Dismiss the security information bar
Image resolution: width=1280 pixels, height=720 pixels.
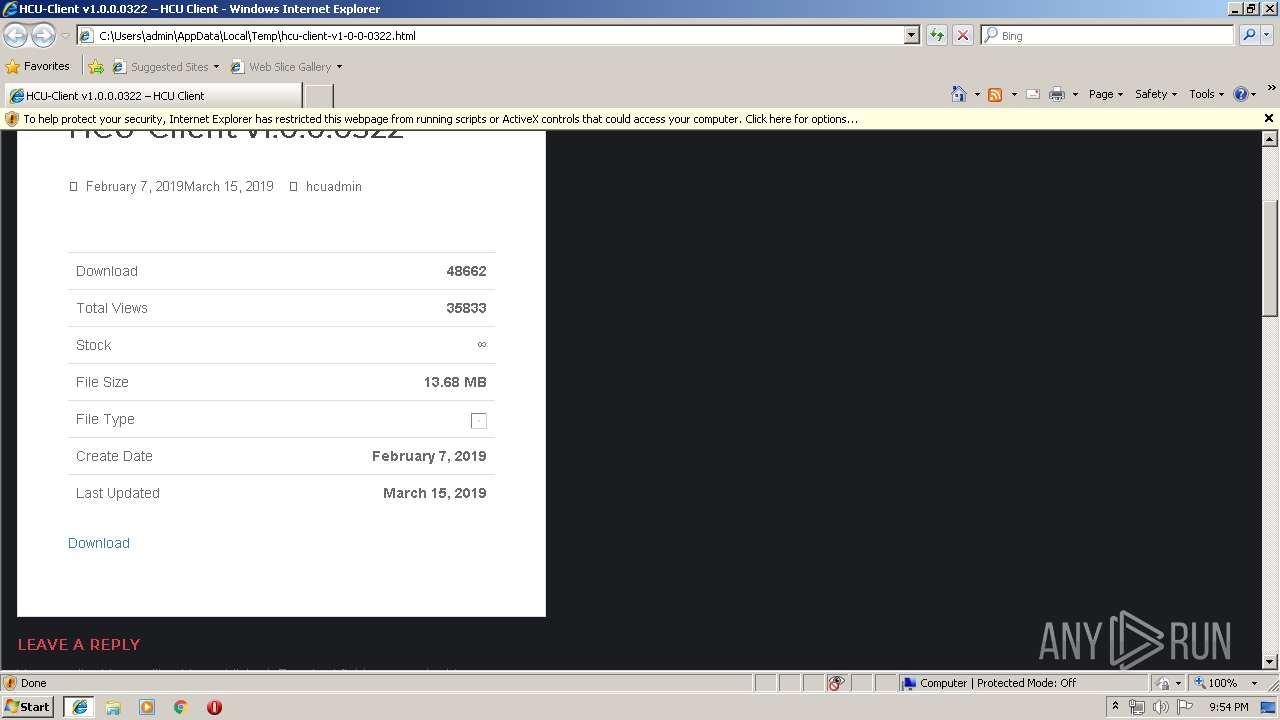[1269, 118]
